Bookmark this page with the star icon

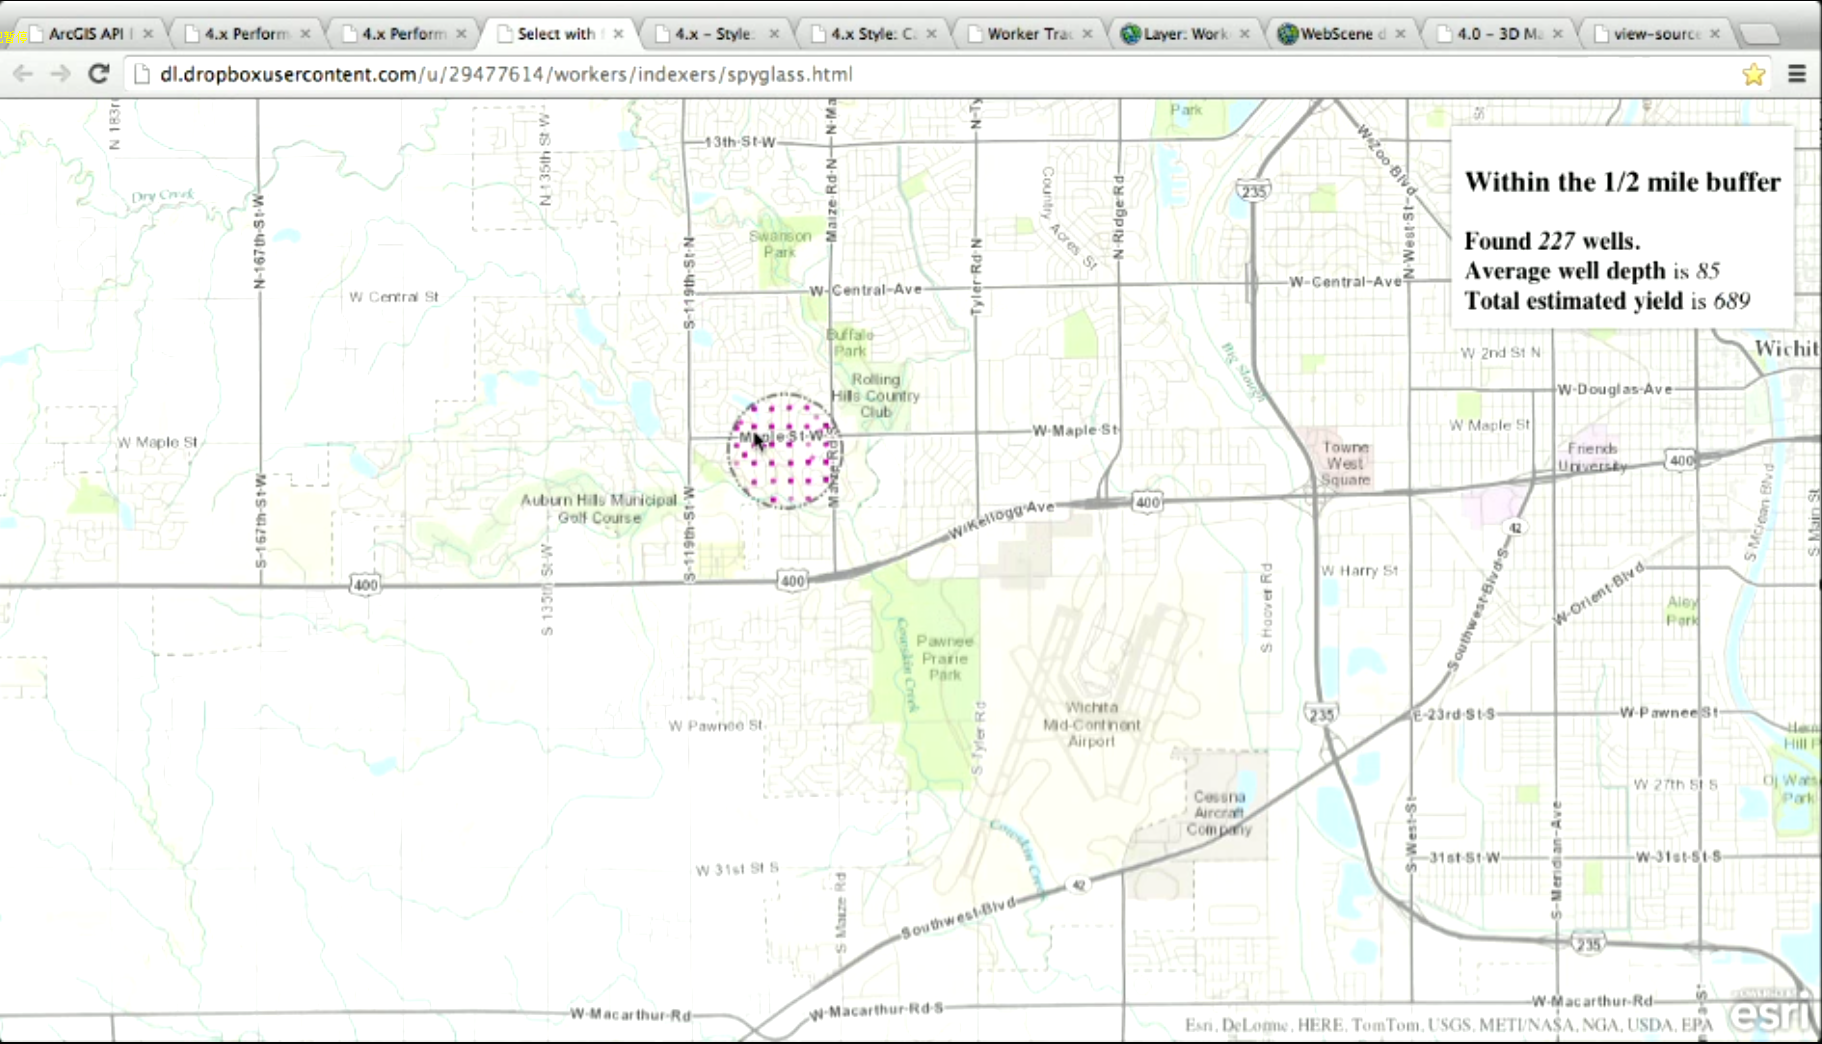(x=1753, y=74)
